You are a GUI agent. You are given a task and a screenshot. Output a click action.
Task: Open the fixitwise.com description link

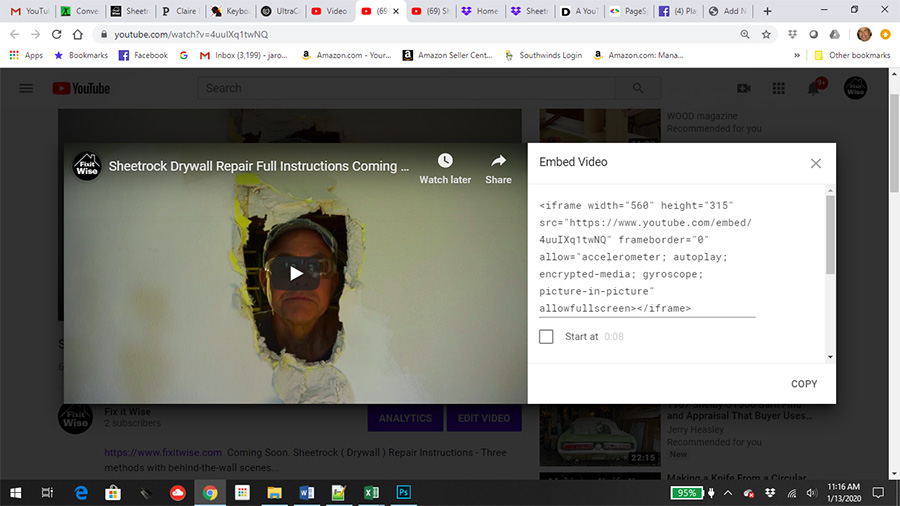click(x=163, y=453)
